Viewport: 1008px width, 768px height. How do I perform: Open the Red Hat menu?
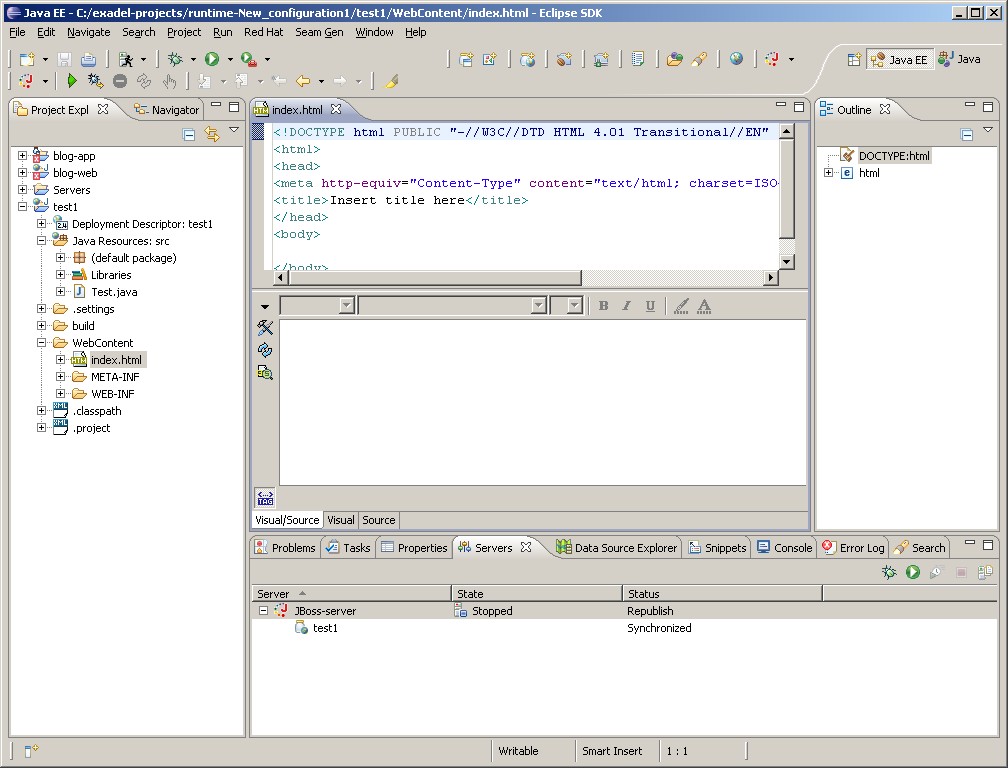click(x=263, y=32)
